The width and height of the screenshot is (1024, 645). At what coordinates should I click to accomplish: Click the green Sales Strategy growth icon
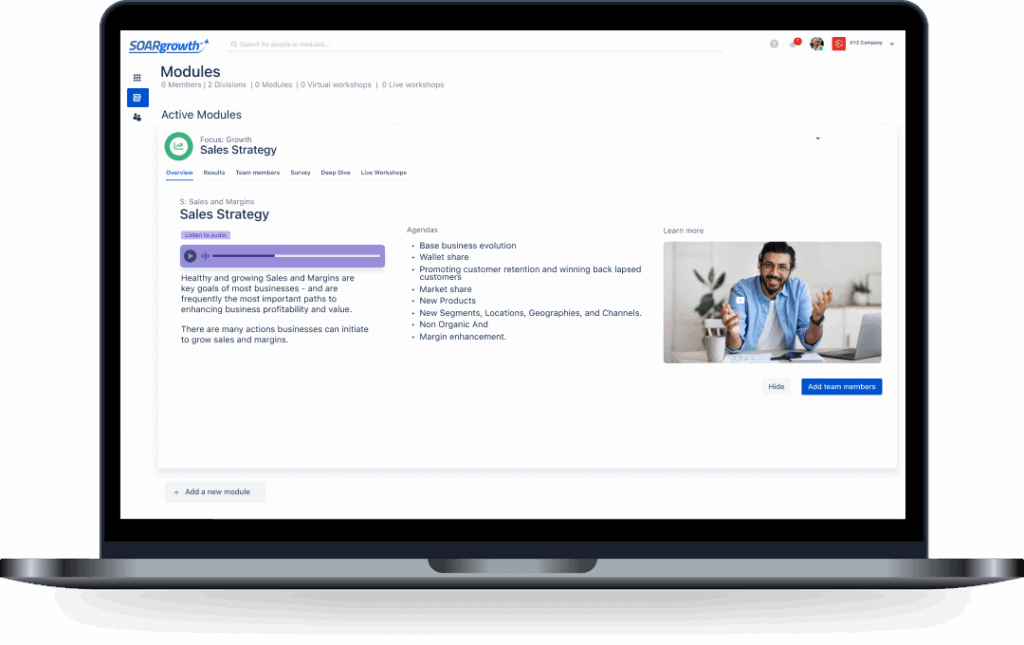click(x=179, y=146)
